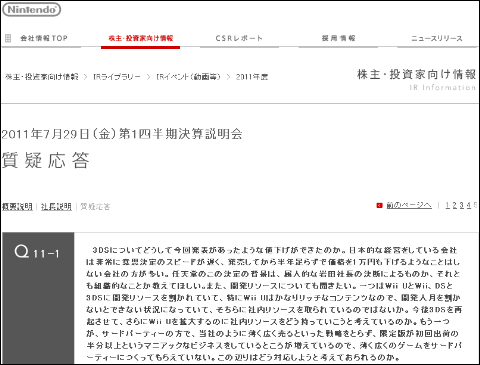Click the IRライブラリー breadcrumb link
The height and width of the screenshot is (365, 480).
(117, 77)
